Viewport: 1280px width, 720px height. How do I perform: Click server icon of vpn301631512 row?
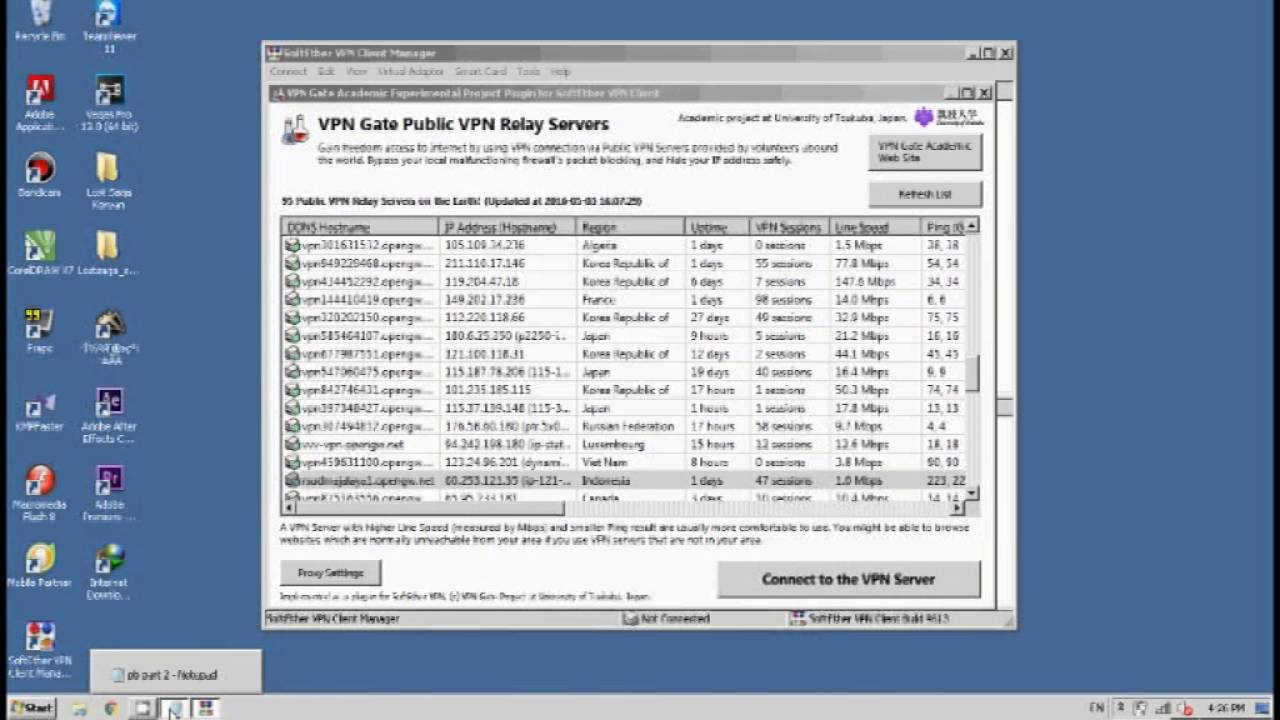[292, 245]
